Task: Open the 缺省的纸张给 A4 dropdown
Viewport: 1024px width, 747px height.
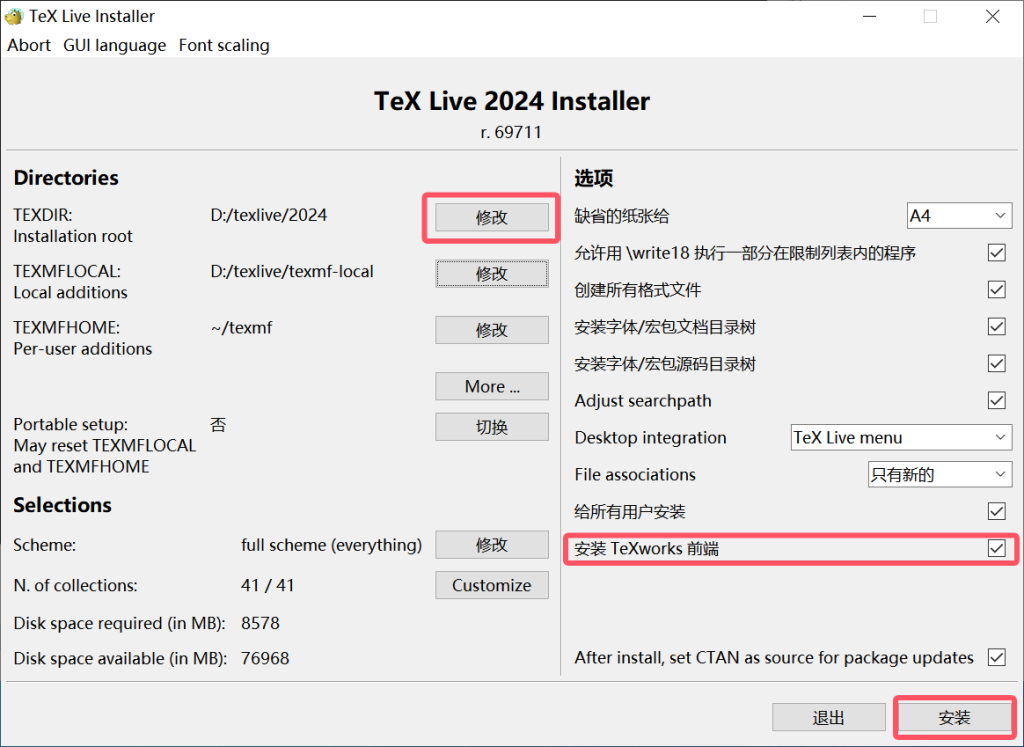Action: click(959, 215)
